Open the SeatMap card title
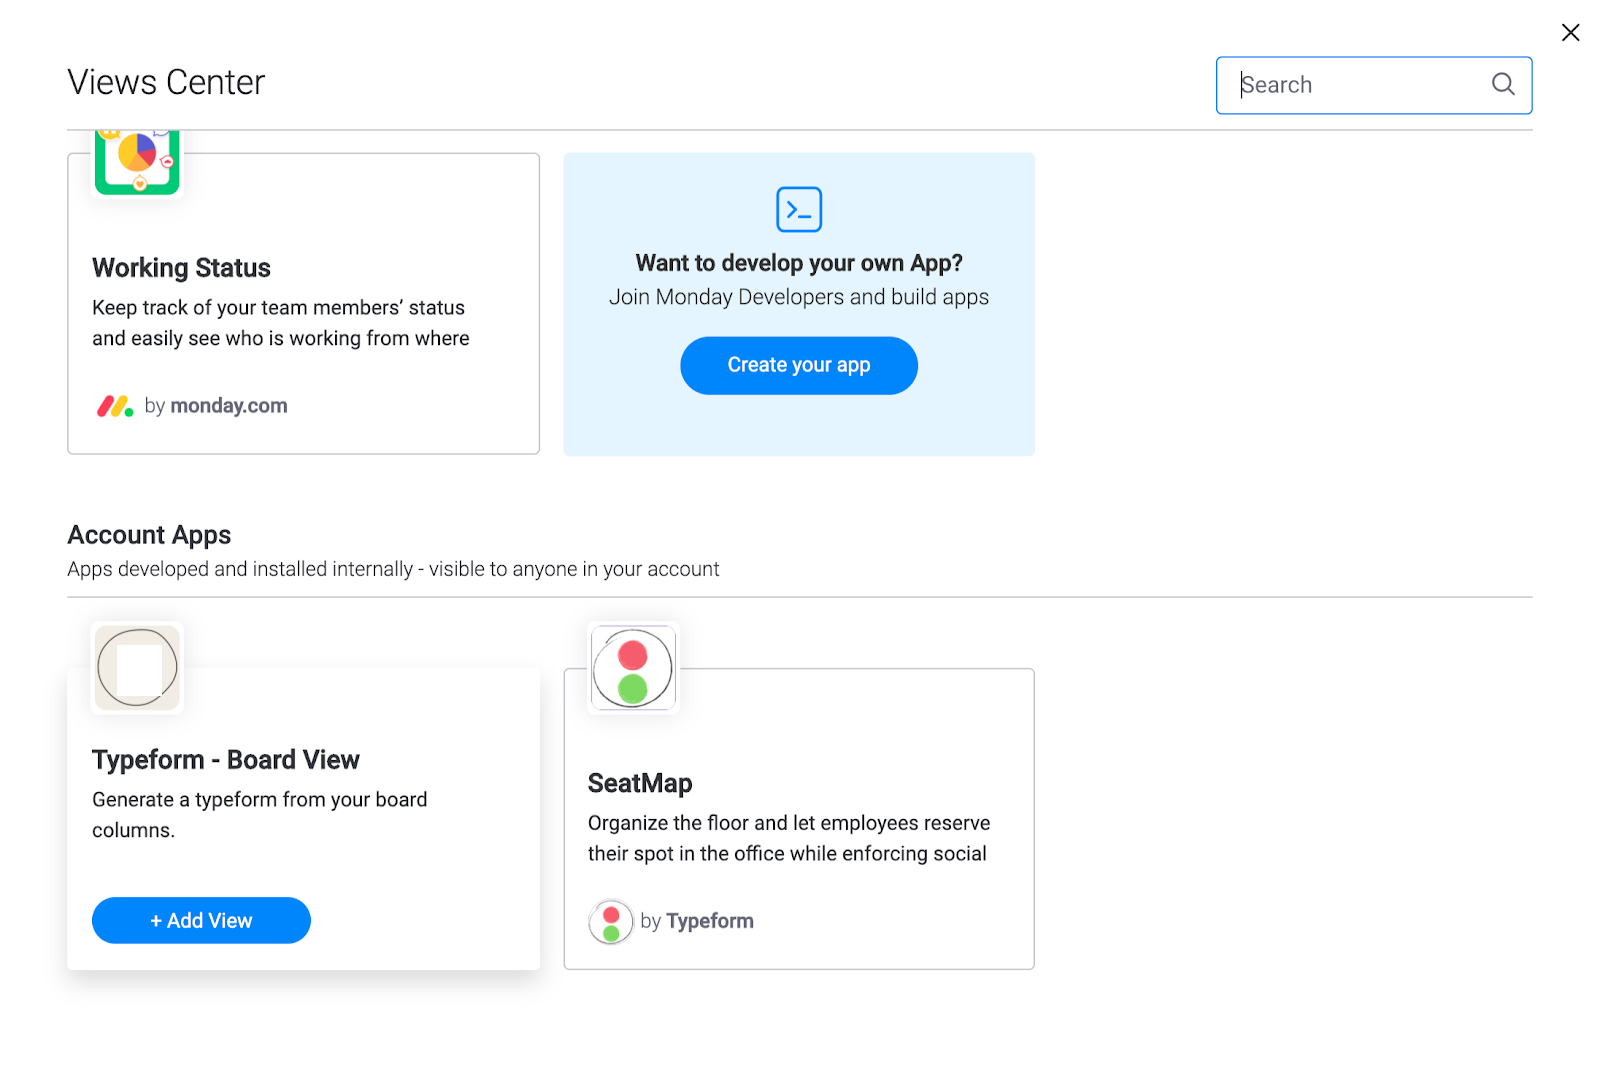The width and height of the screenshot is (1600, 1073). tap(640, 783)
